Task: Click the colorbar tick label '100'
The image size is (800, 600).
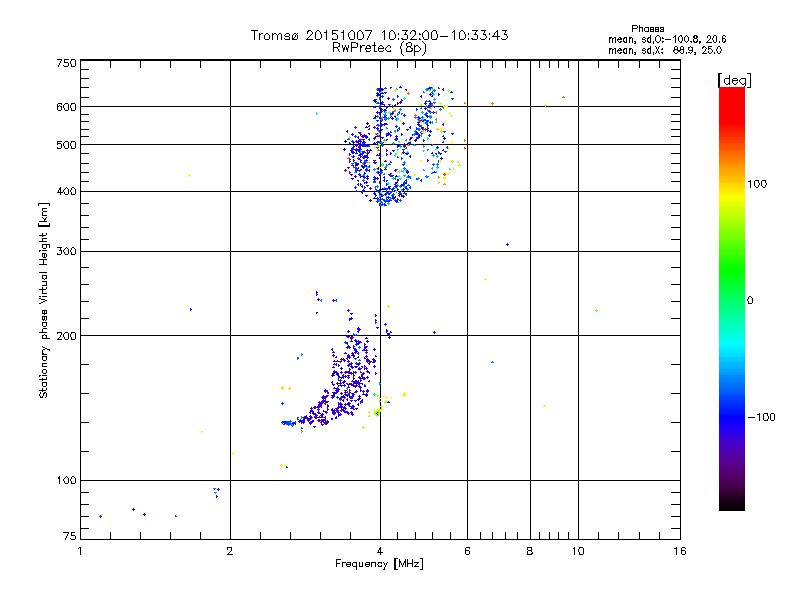Action: (x=757, y=184)
